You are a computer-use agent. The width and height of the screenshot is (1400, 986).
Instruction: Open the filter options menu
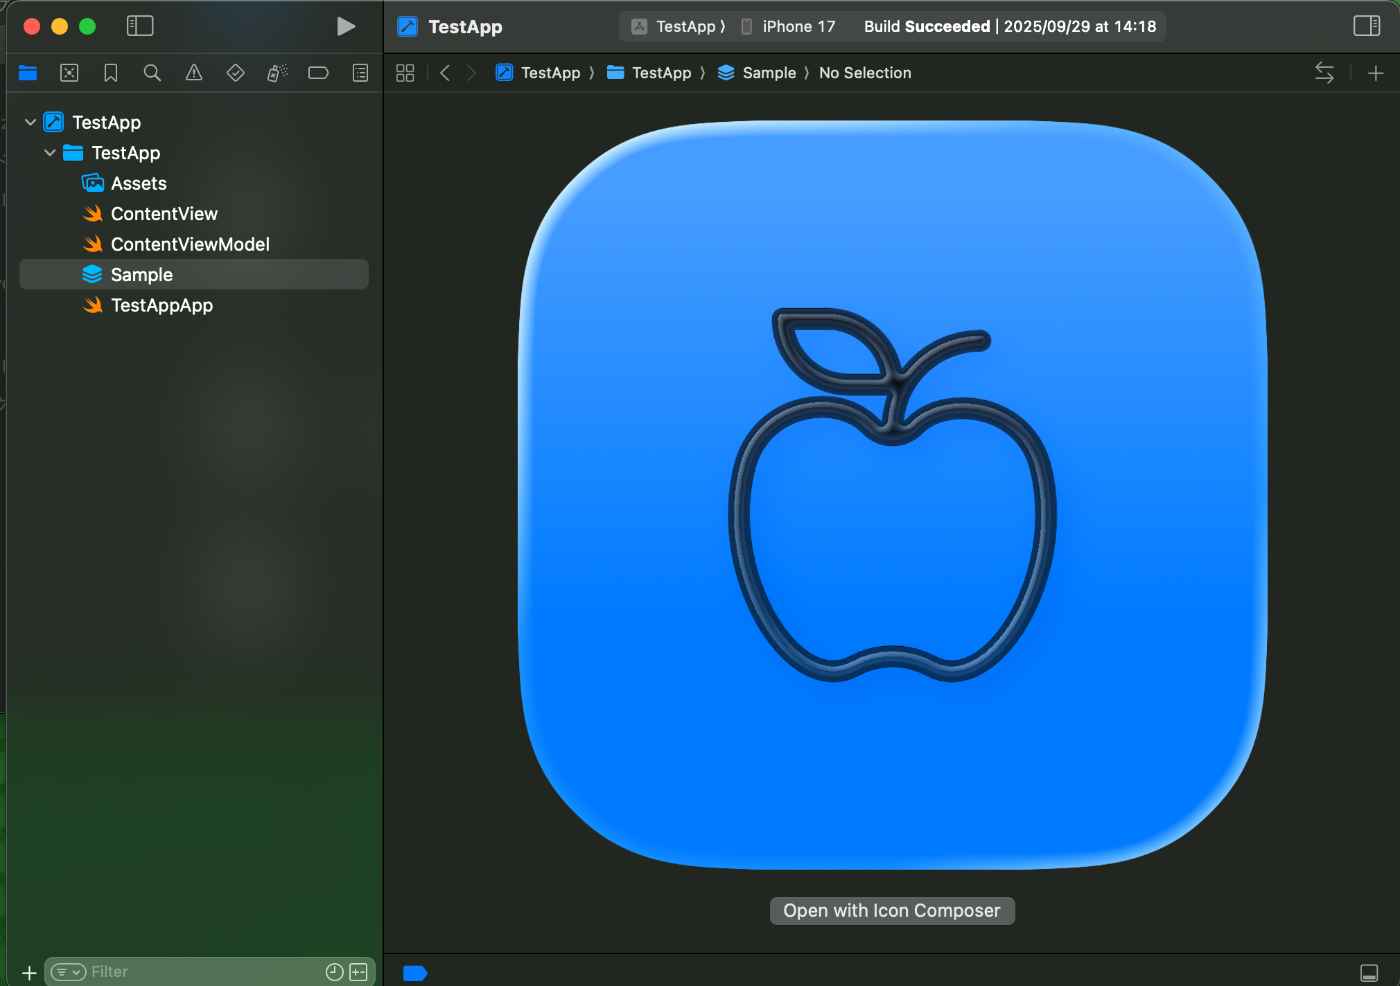pyautogui.click(x=68, y=972)
